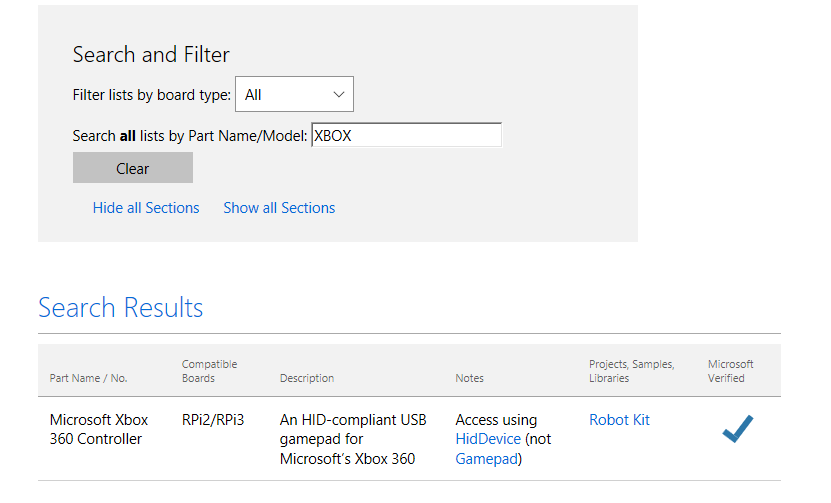This screenshot has height=503, width=831.
Task: Click the Search Results heading
Action: 121,307
